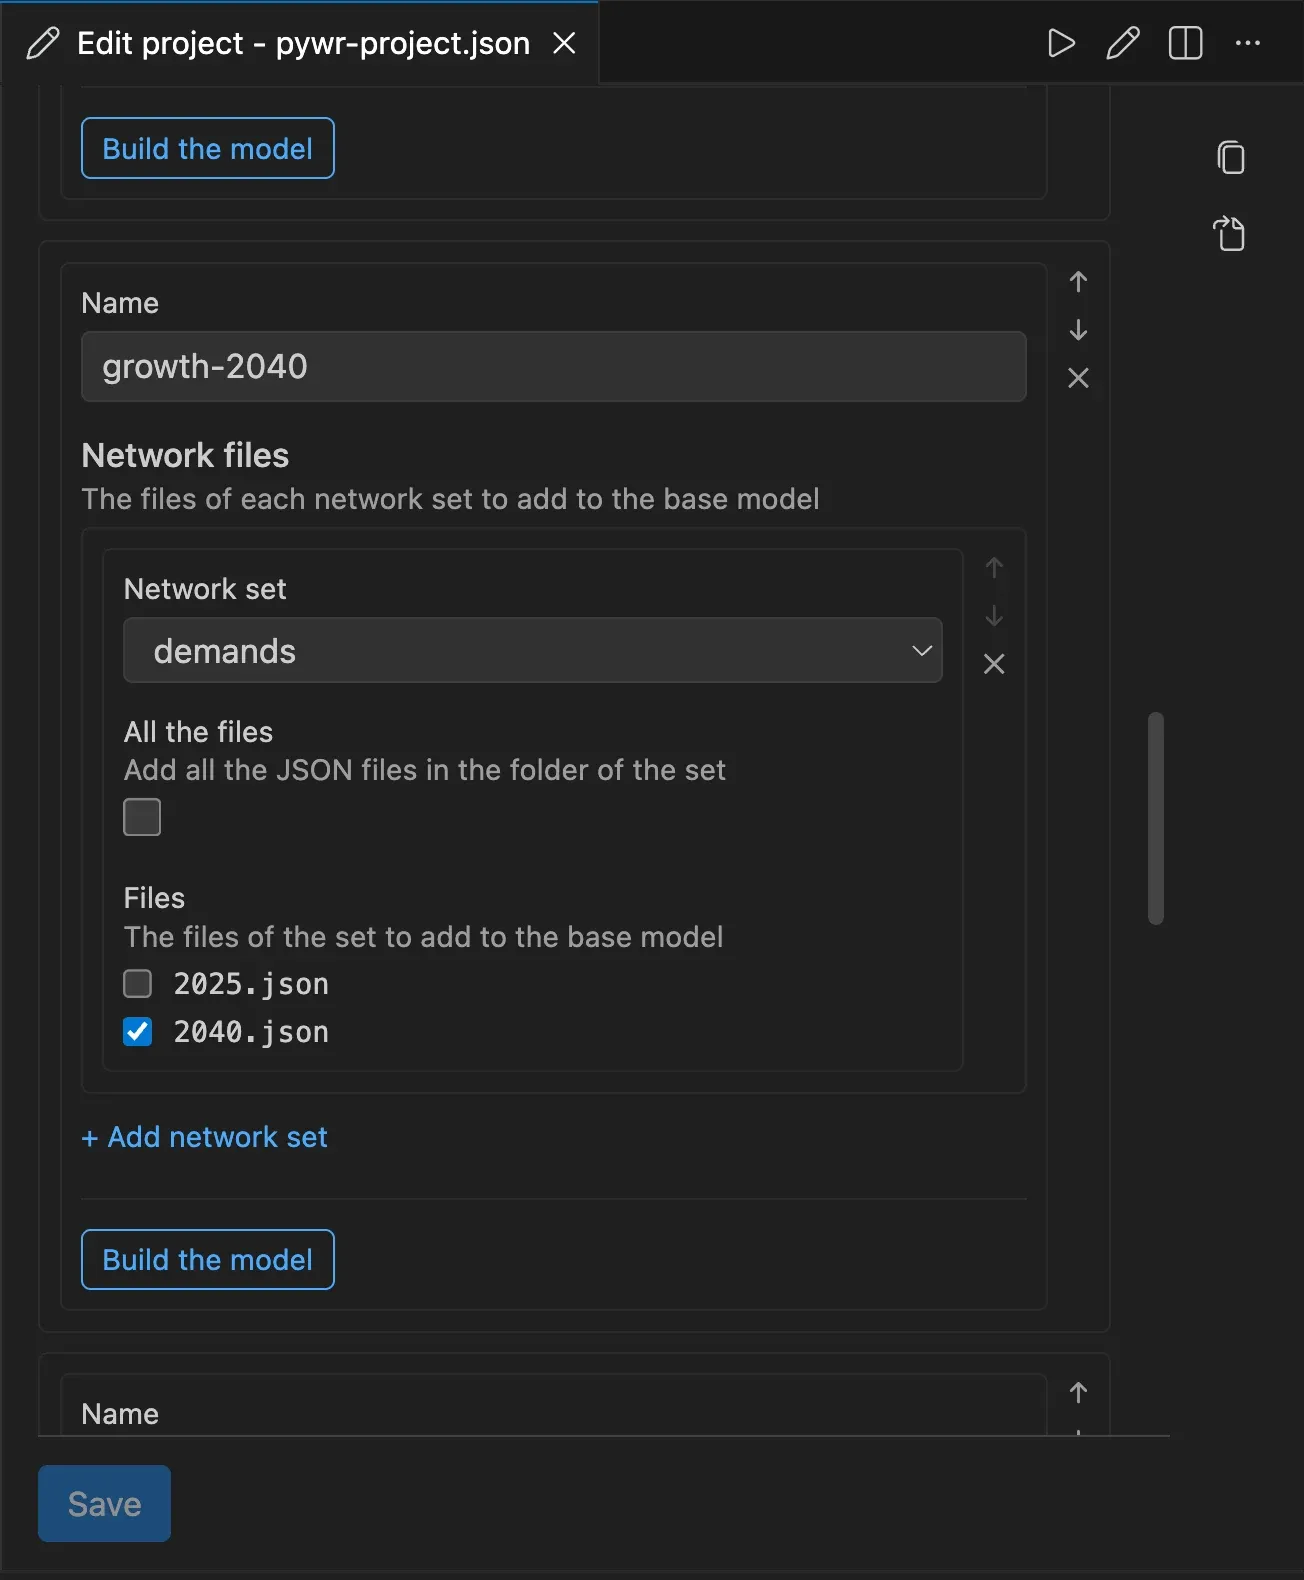Image resolution: width=1304 pixels, height=1580 pixels.
Task: Click the paste/export clipboard icon with arrow
Action: [x=1230, y=233]
